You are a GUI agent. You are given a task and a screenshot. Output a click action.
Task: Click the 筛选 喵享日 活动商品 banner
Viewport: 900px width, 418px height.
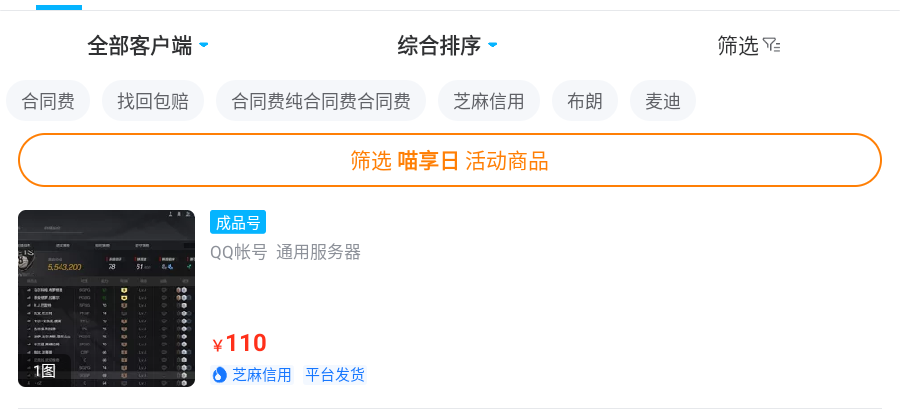450,160
